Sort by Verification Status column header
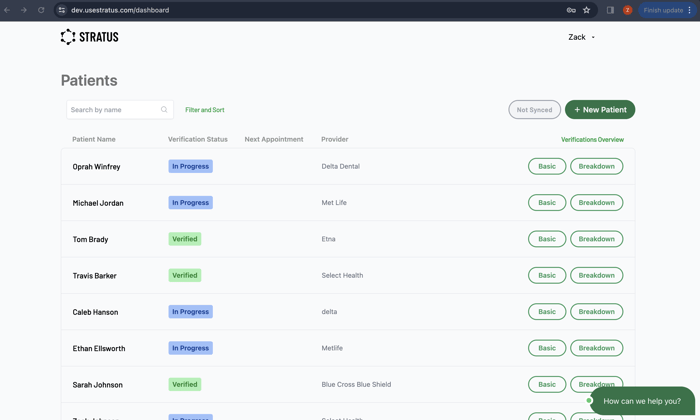Image resolution: width=700 pixels, height=420 pixels. [x=197, y=139]
